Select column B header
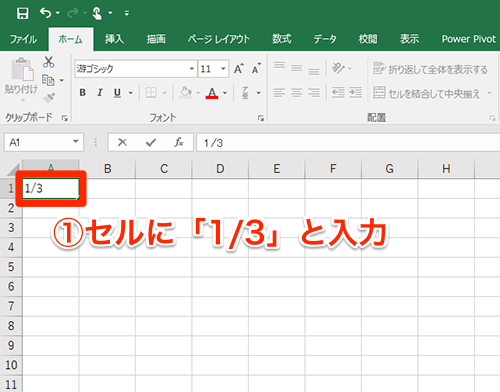Viewport: 500px width, 392px height. coord(107,169)
